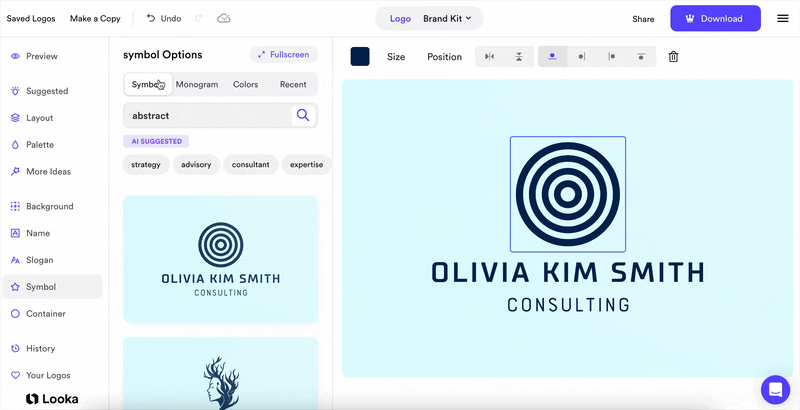Expand the Brand Kit dropdown
The height and width of the screenshot is (410, 800).
coord(446,19)
